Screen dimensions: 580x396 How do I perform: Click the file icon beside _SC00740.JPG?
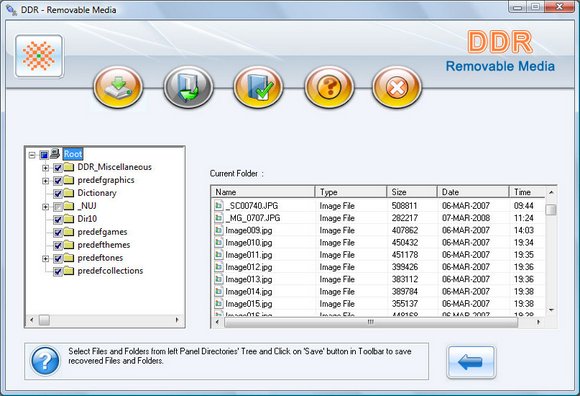tap(219, 206)
